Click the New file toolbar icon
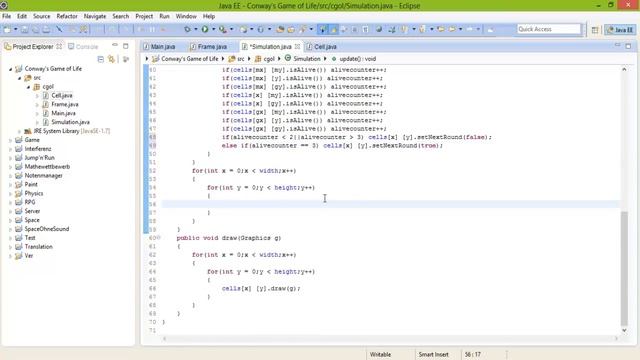 (x=7, y=29)
